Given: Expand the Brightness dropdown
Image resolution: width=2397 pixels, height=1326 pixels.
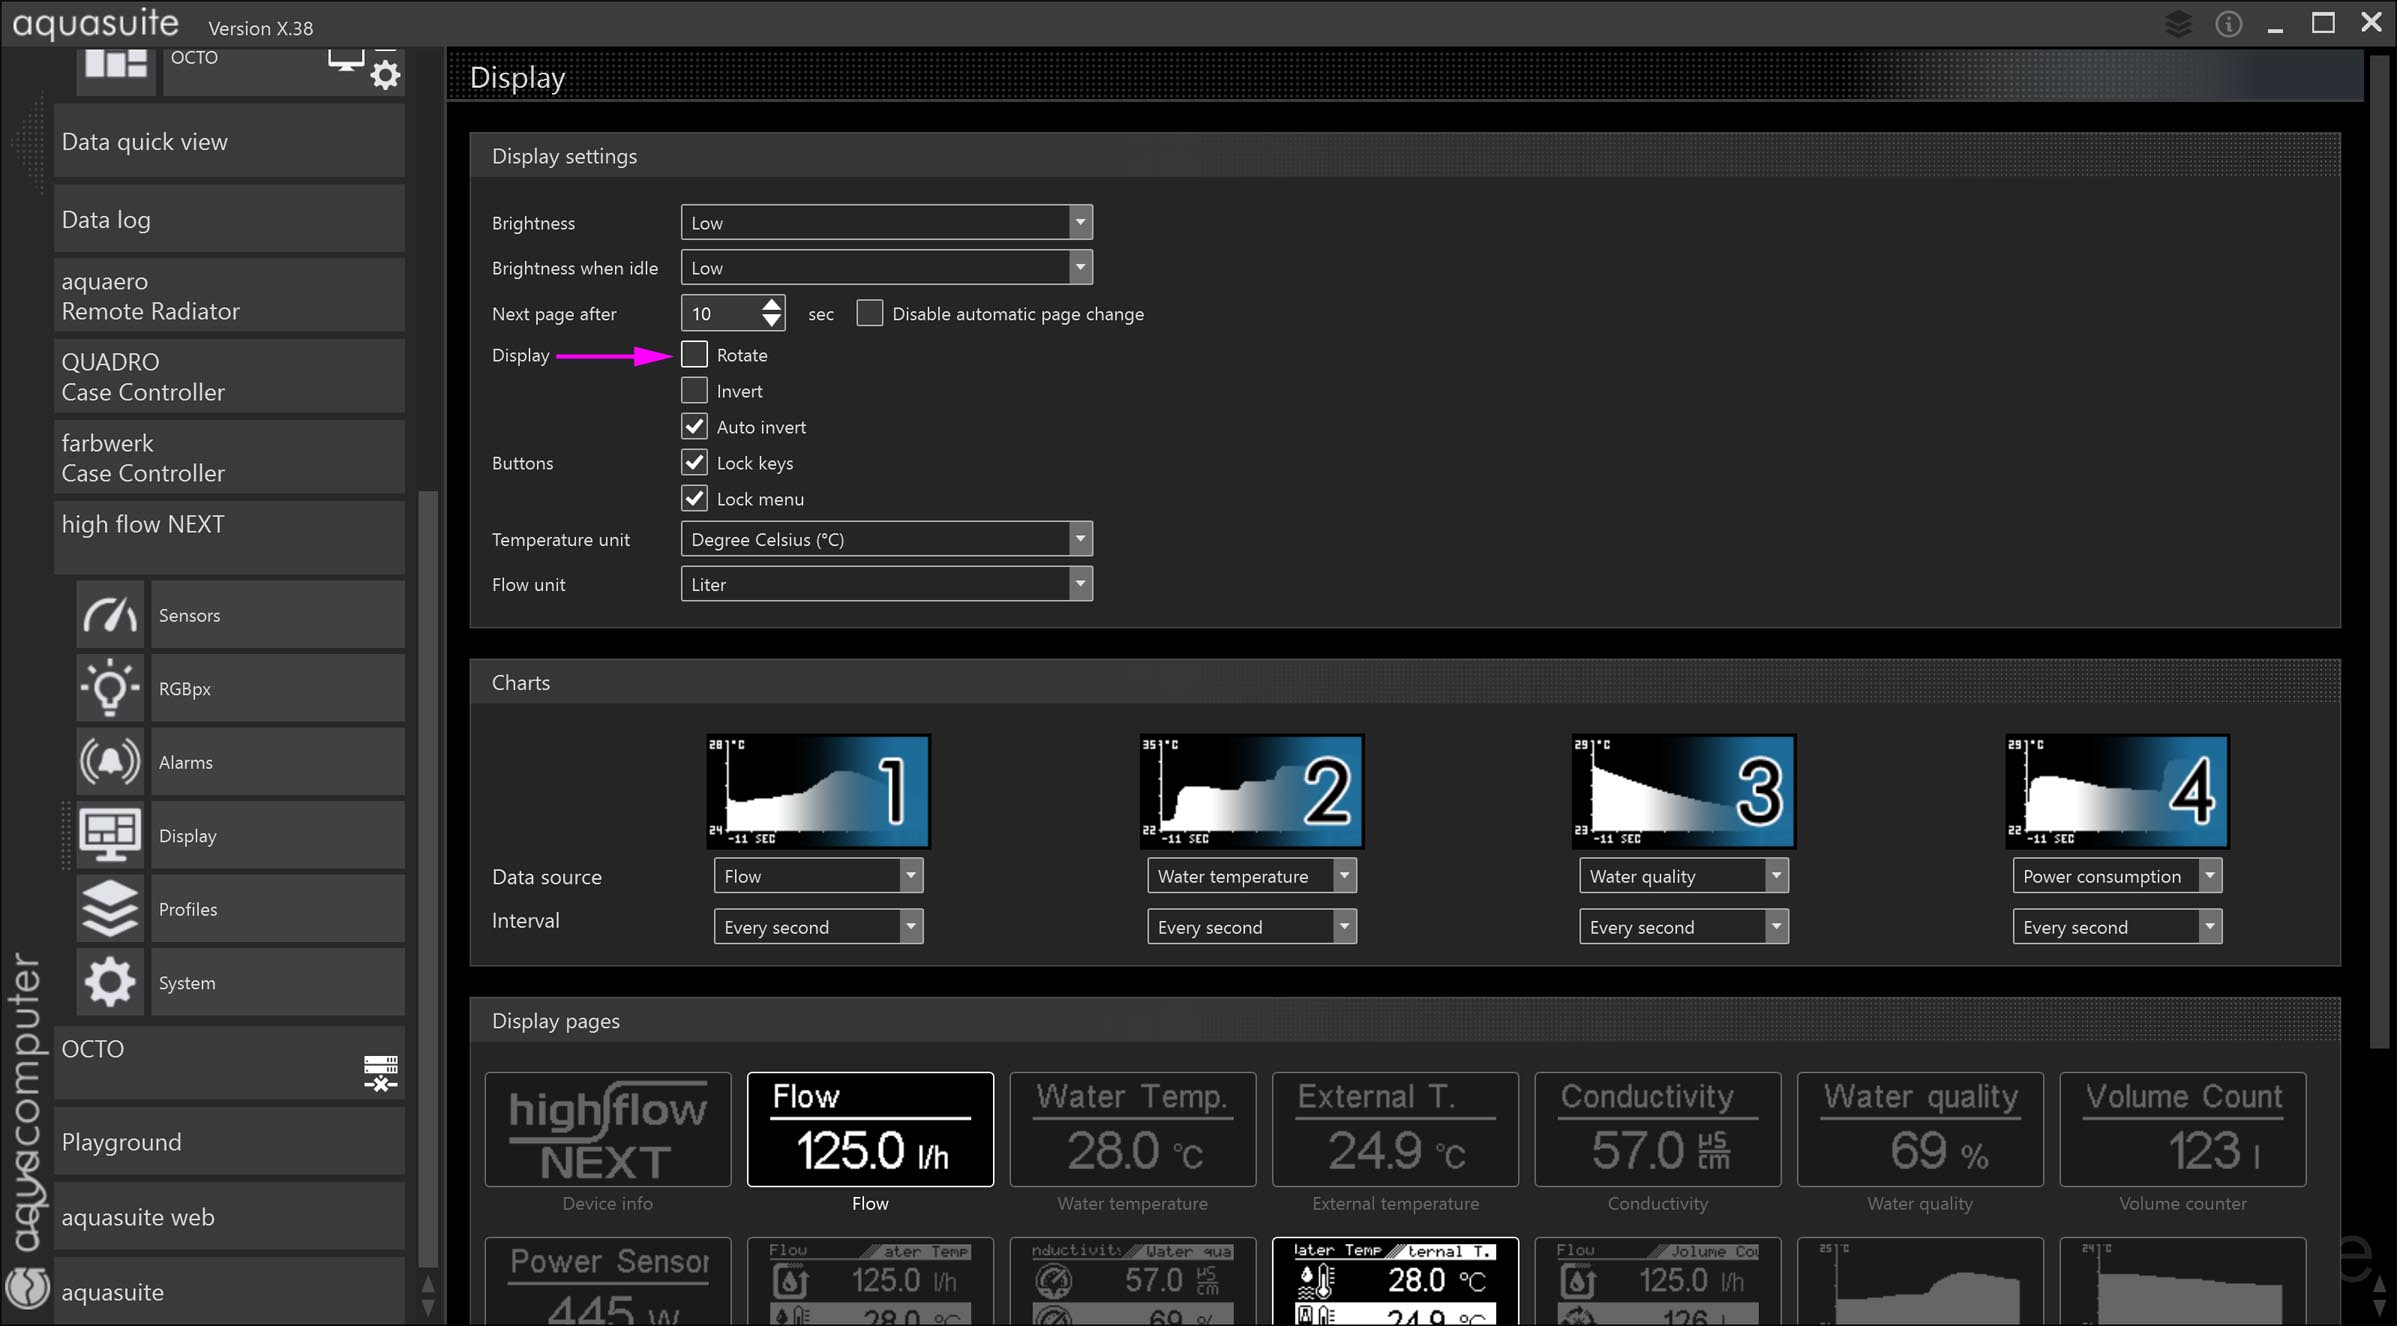Looking at the screenshot, I should click(1079, 222).
